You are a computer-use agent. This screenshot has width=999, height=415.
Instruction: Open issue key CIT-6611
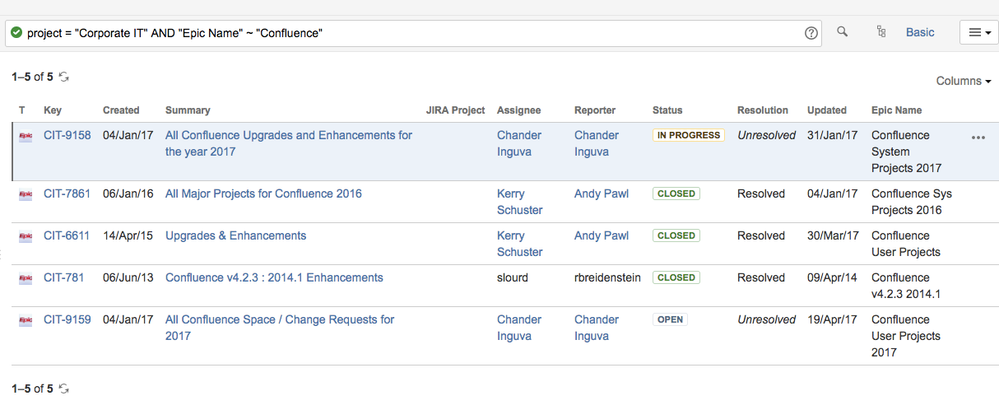67,235
